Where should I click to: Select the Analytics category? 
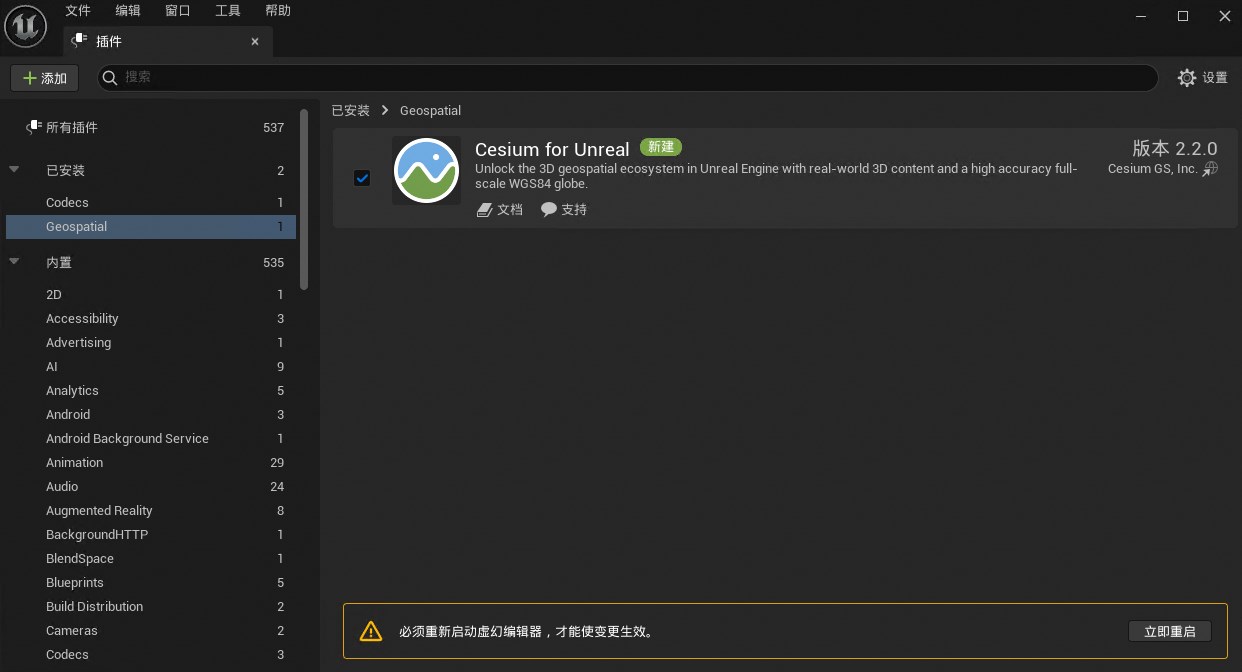153,390
